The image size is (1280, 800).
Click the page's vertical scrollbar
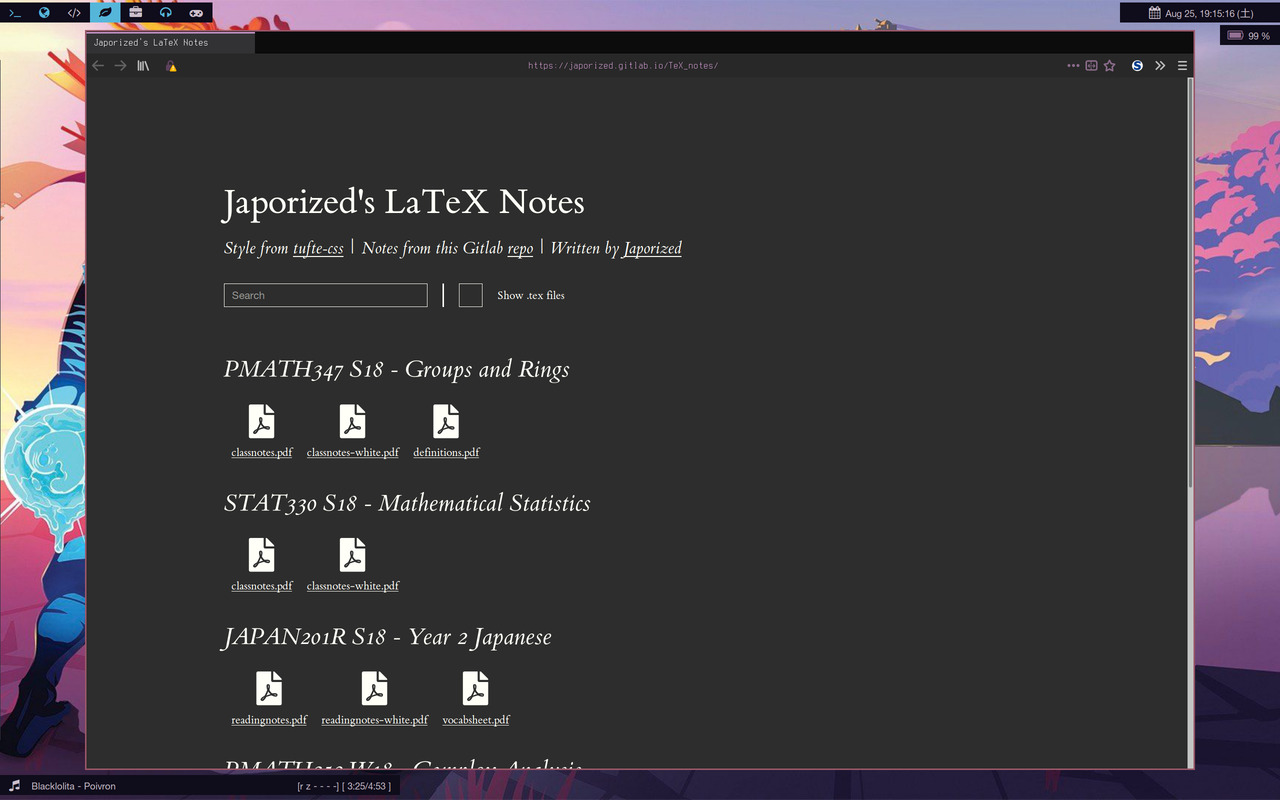click(x=1189, y=280)
